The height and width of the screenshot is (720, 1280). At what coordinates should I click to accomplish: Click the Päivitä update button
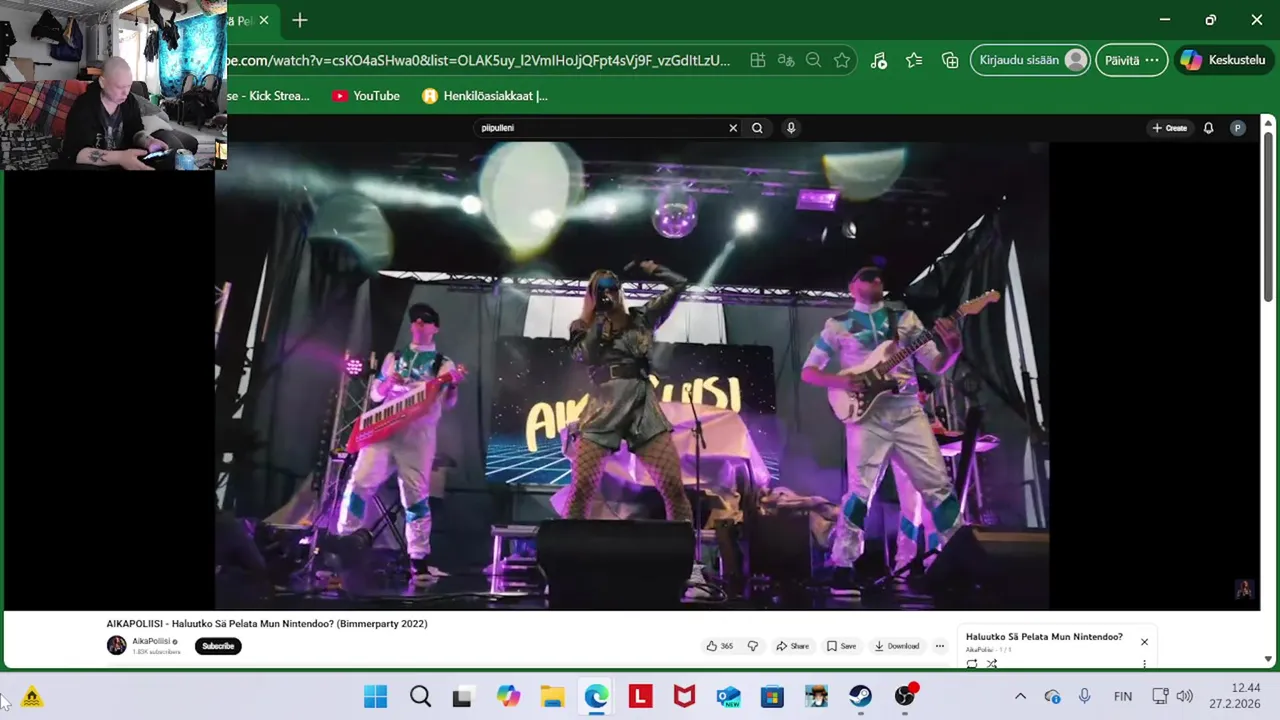click(1131, 60)
